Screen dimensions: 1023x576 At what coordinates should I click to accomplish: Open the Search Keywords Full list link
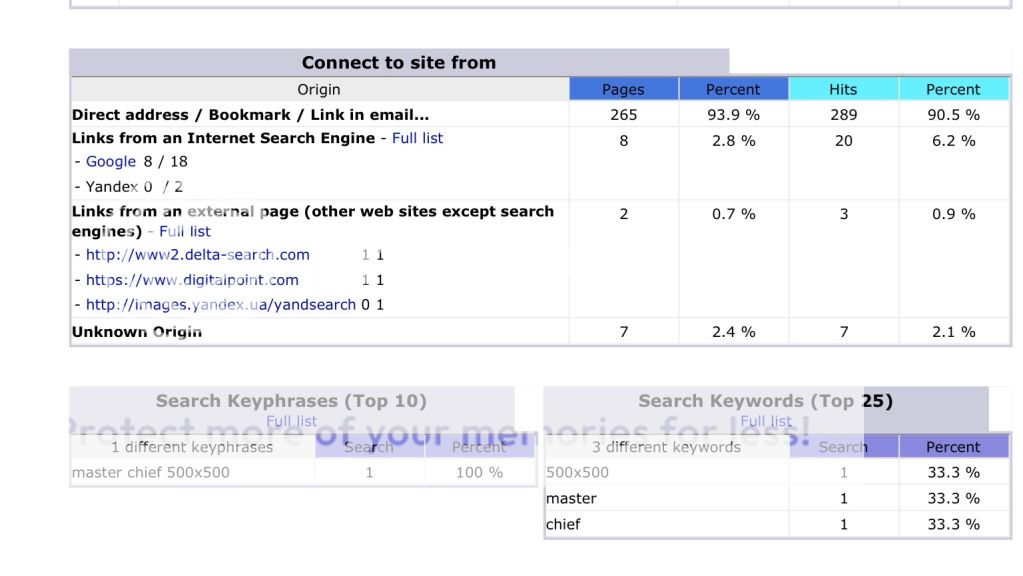(x=766, y=421)
